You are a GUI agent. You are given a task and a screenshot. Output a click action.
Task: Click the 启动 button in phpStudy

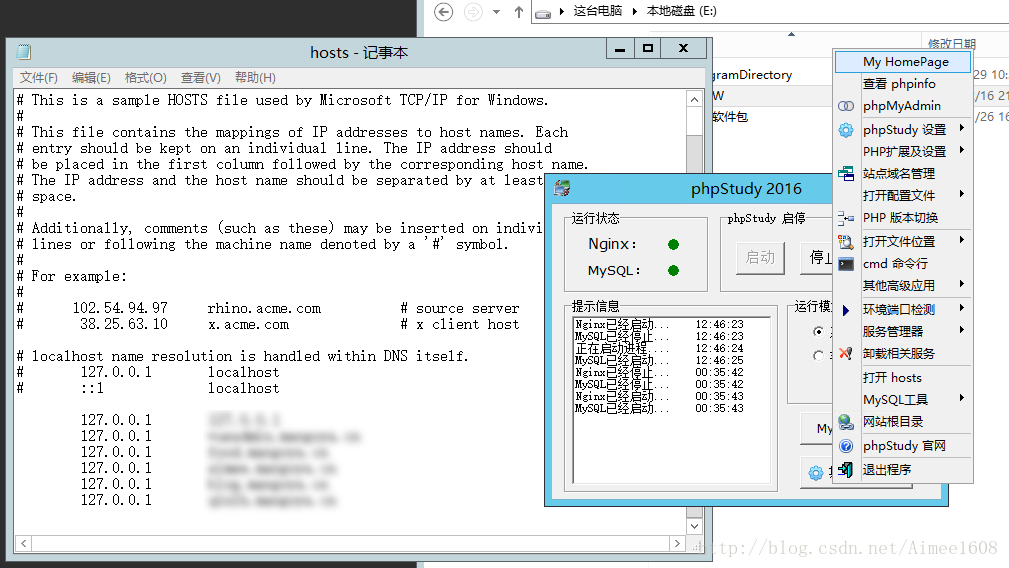[760, 258]
